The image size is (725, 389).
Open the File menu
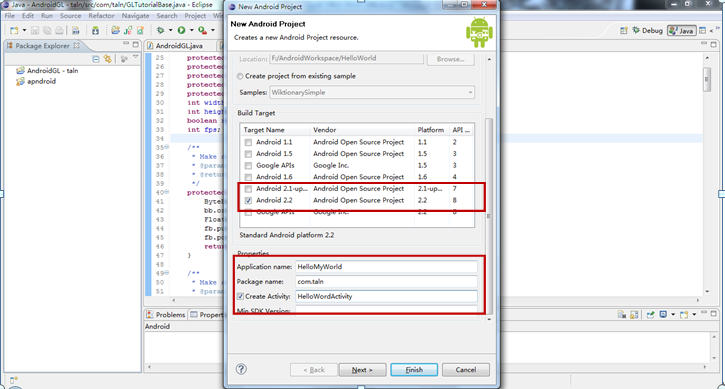10,16
